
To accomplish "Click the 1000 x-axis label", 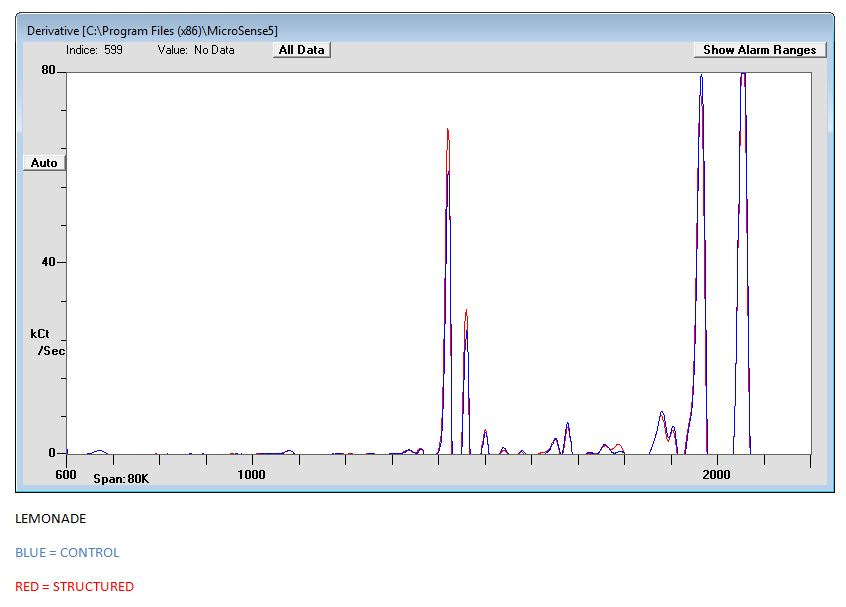I will [251, 475].
